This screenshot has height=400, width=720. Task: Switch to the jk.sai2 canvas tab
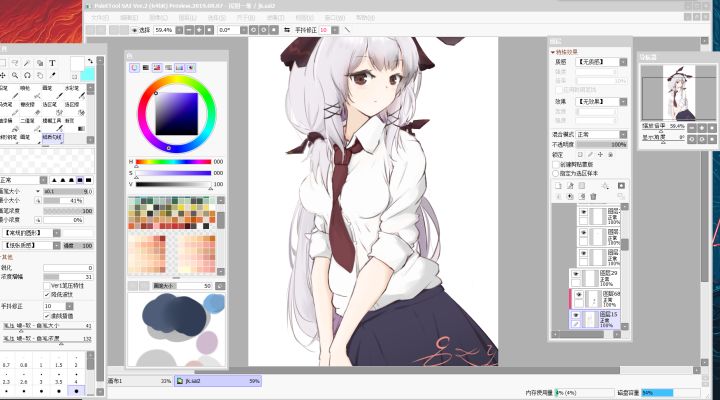coord(218,381)
